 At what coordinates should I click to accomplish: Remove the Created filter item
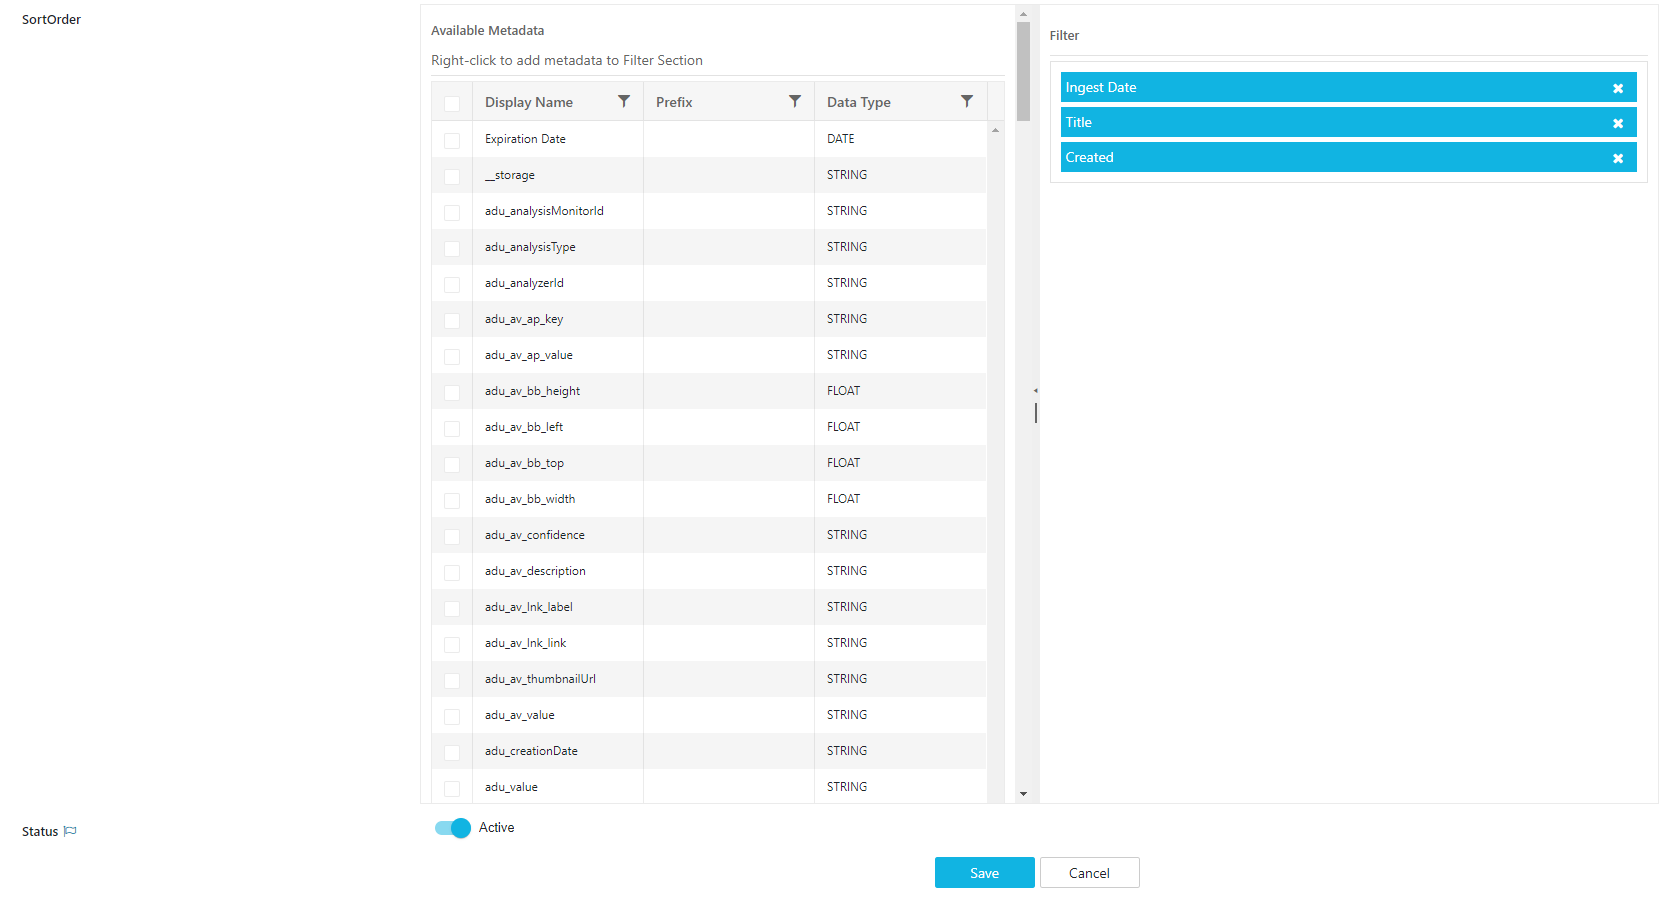1617,159
